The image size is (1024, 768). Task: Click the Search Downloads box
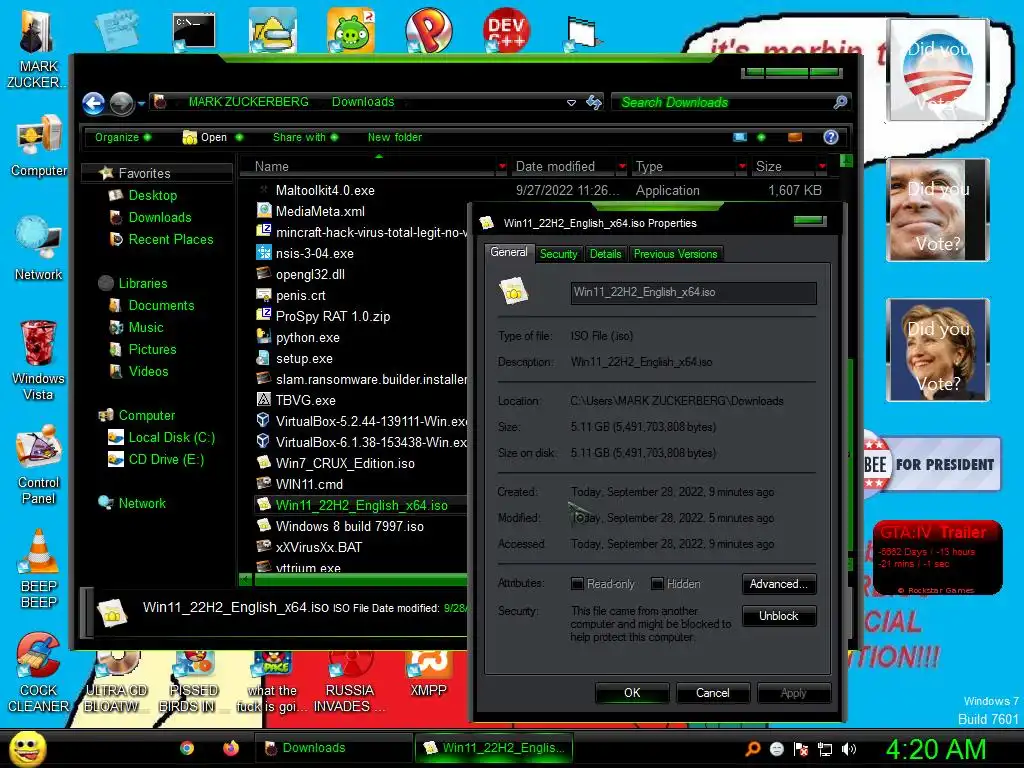tap(722, 103)
